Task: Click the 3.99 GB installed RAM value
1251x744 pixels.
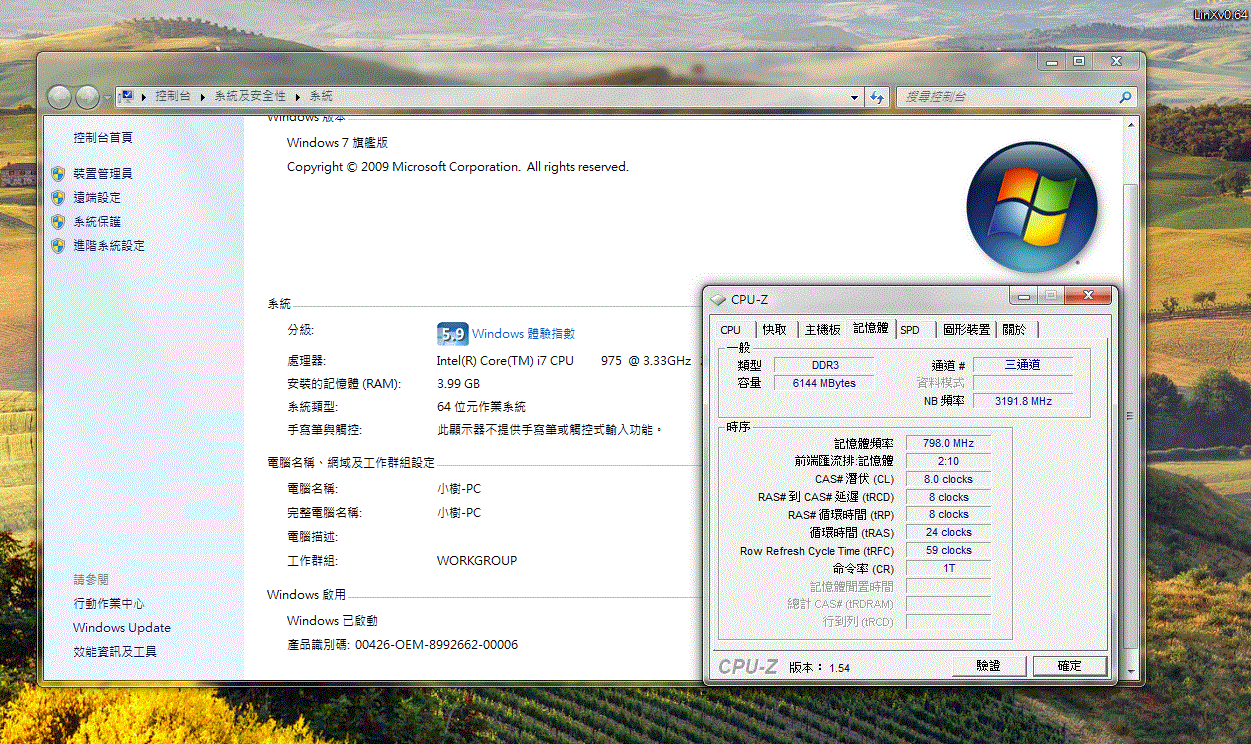Action: (458, 384)
